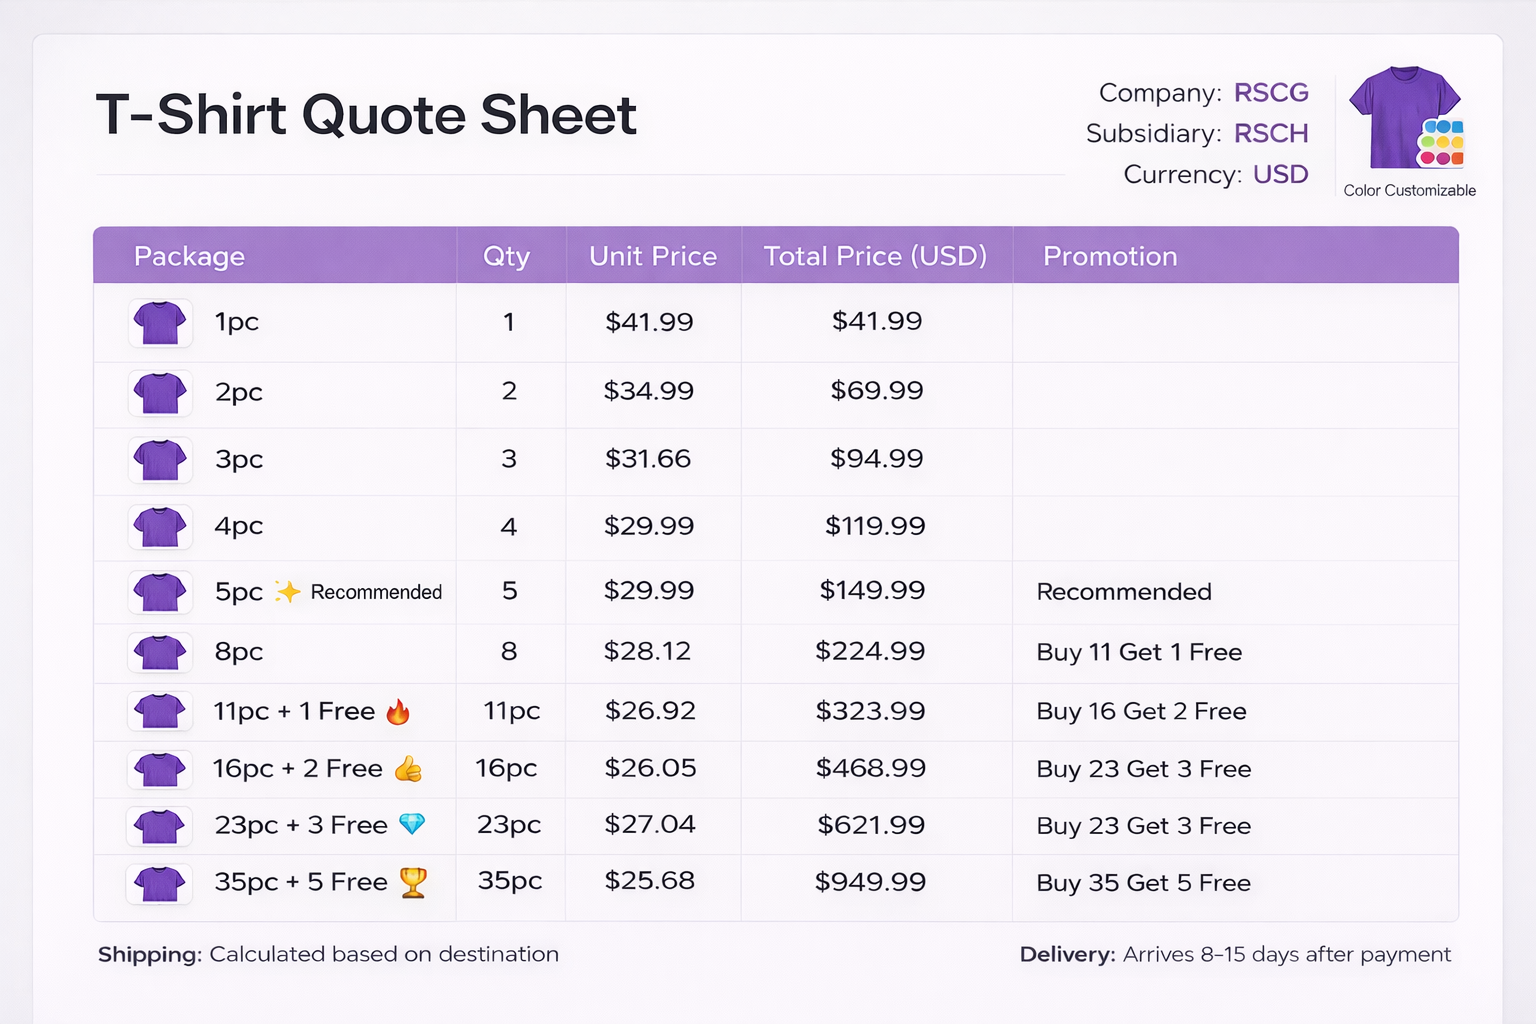The width and height of the screenshot is (1536, 1024).
Task: Click the $949.99 total price cell
Action: pos(870,882)
